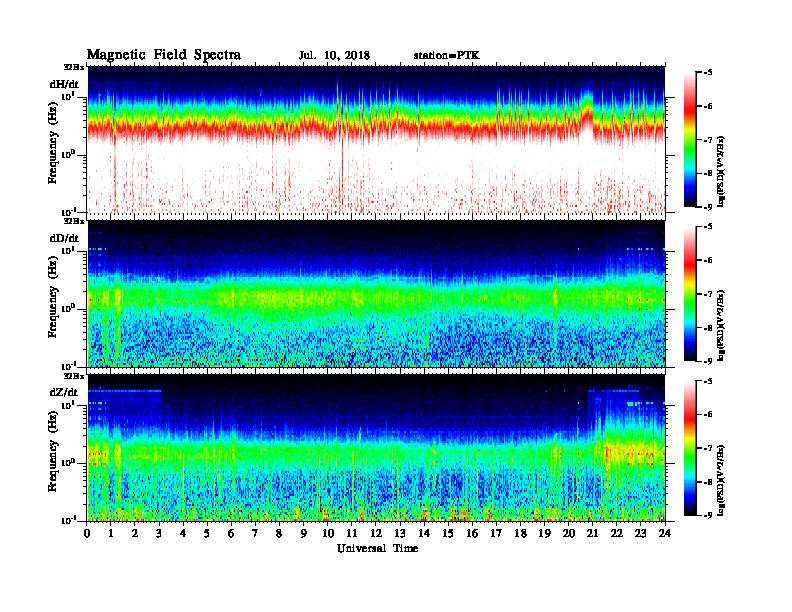Viewport: 792px width, 612px height.
Task: Click hour tick label "23" on time axis
Action: point(640,533)
